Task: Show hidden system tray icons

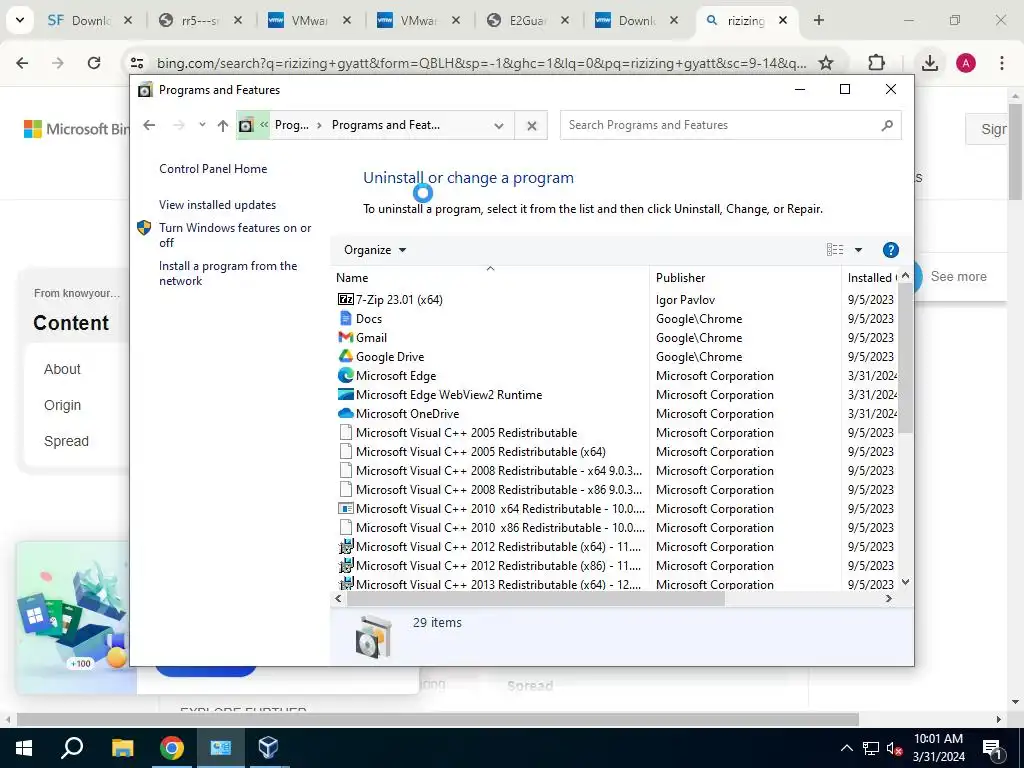Action: 846,749
